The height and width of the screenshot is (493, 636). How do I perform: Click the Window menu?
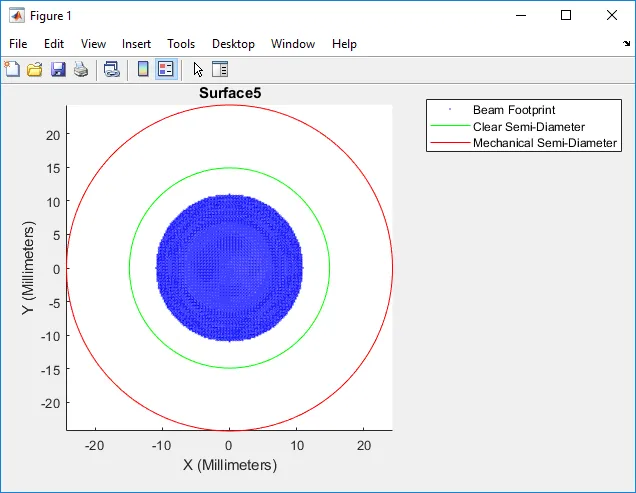(x=293, y=44)
